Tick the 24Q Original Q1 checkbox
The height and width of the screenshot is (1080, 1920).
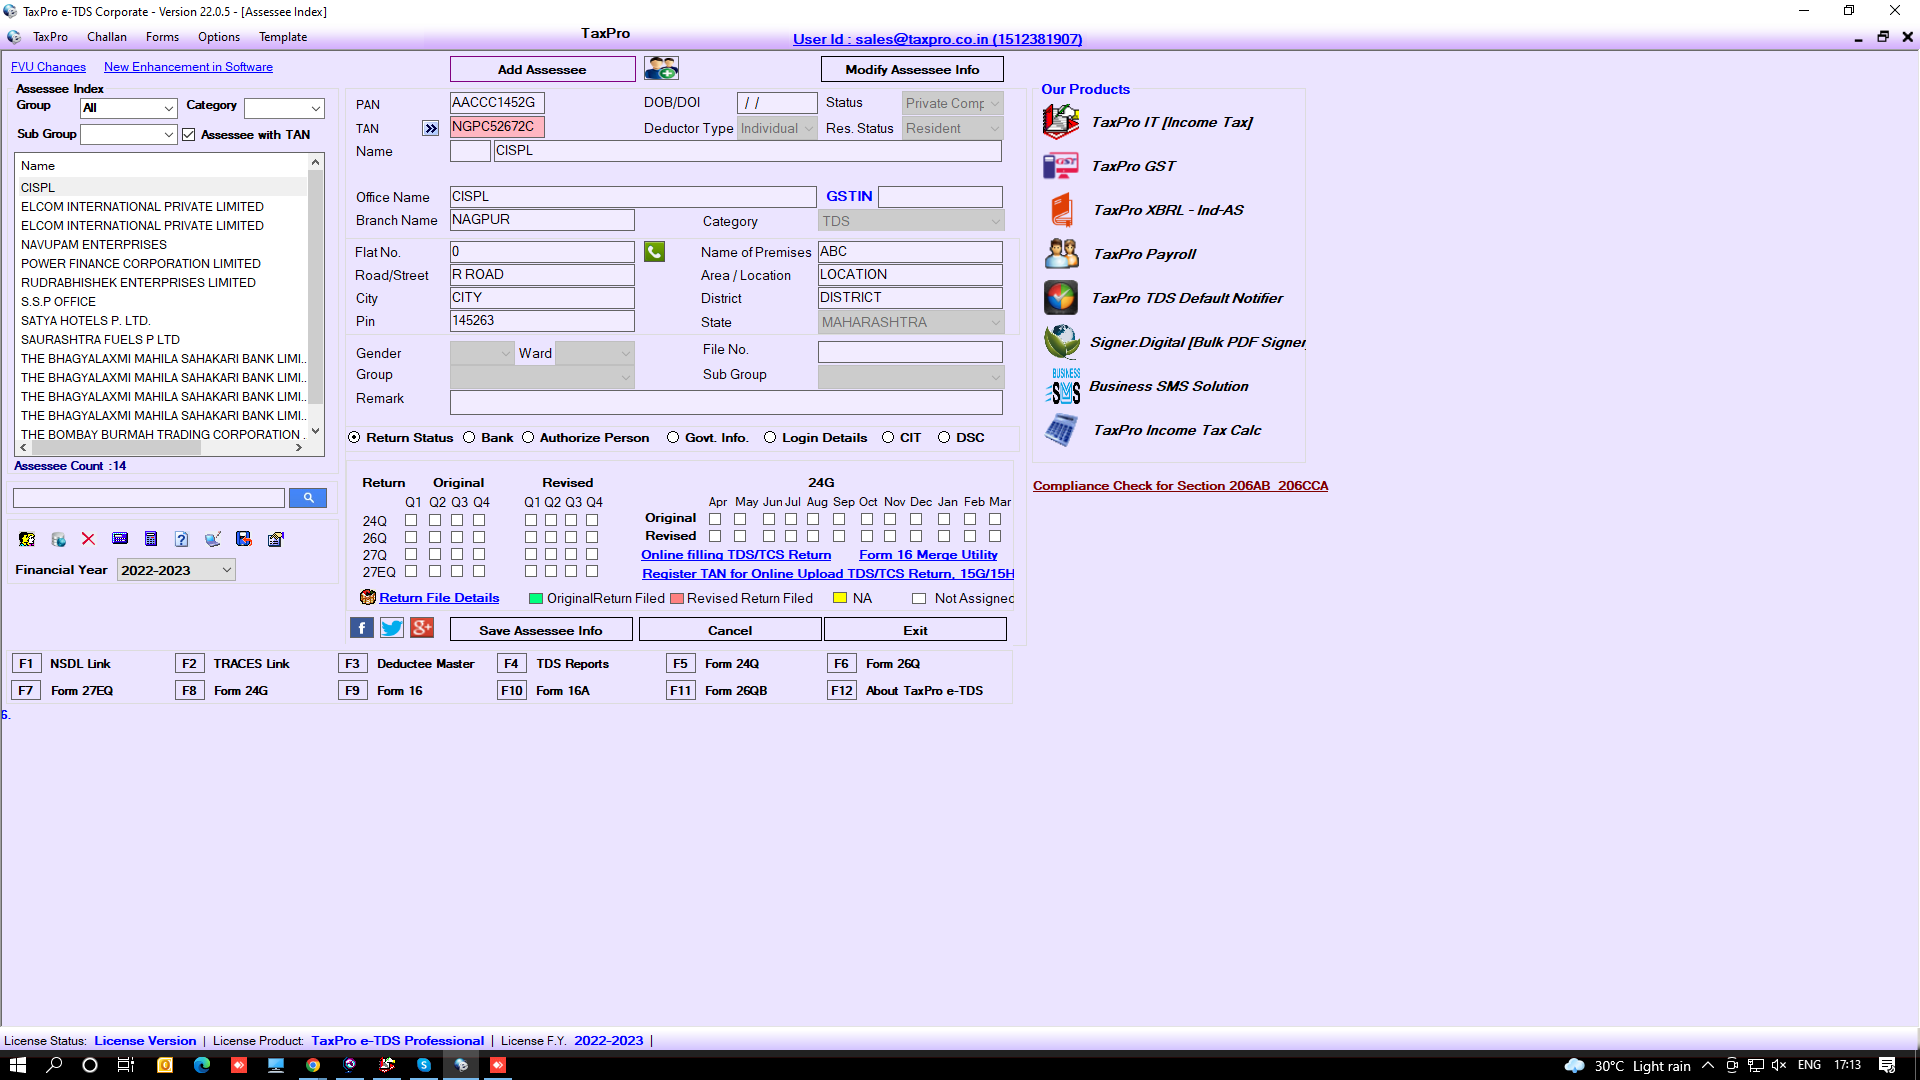[411, 520]
